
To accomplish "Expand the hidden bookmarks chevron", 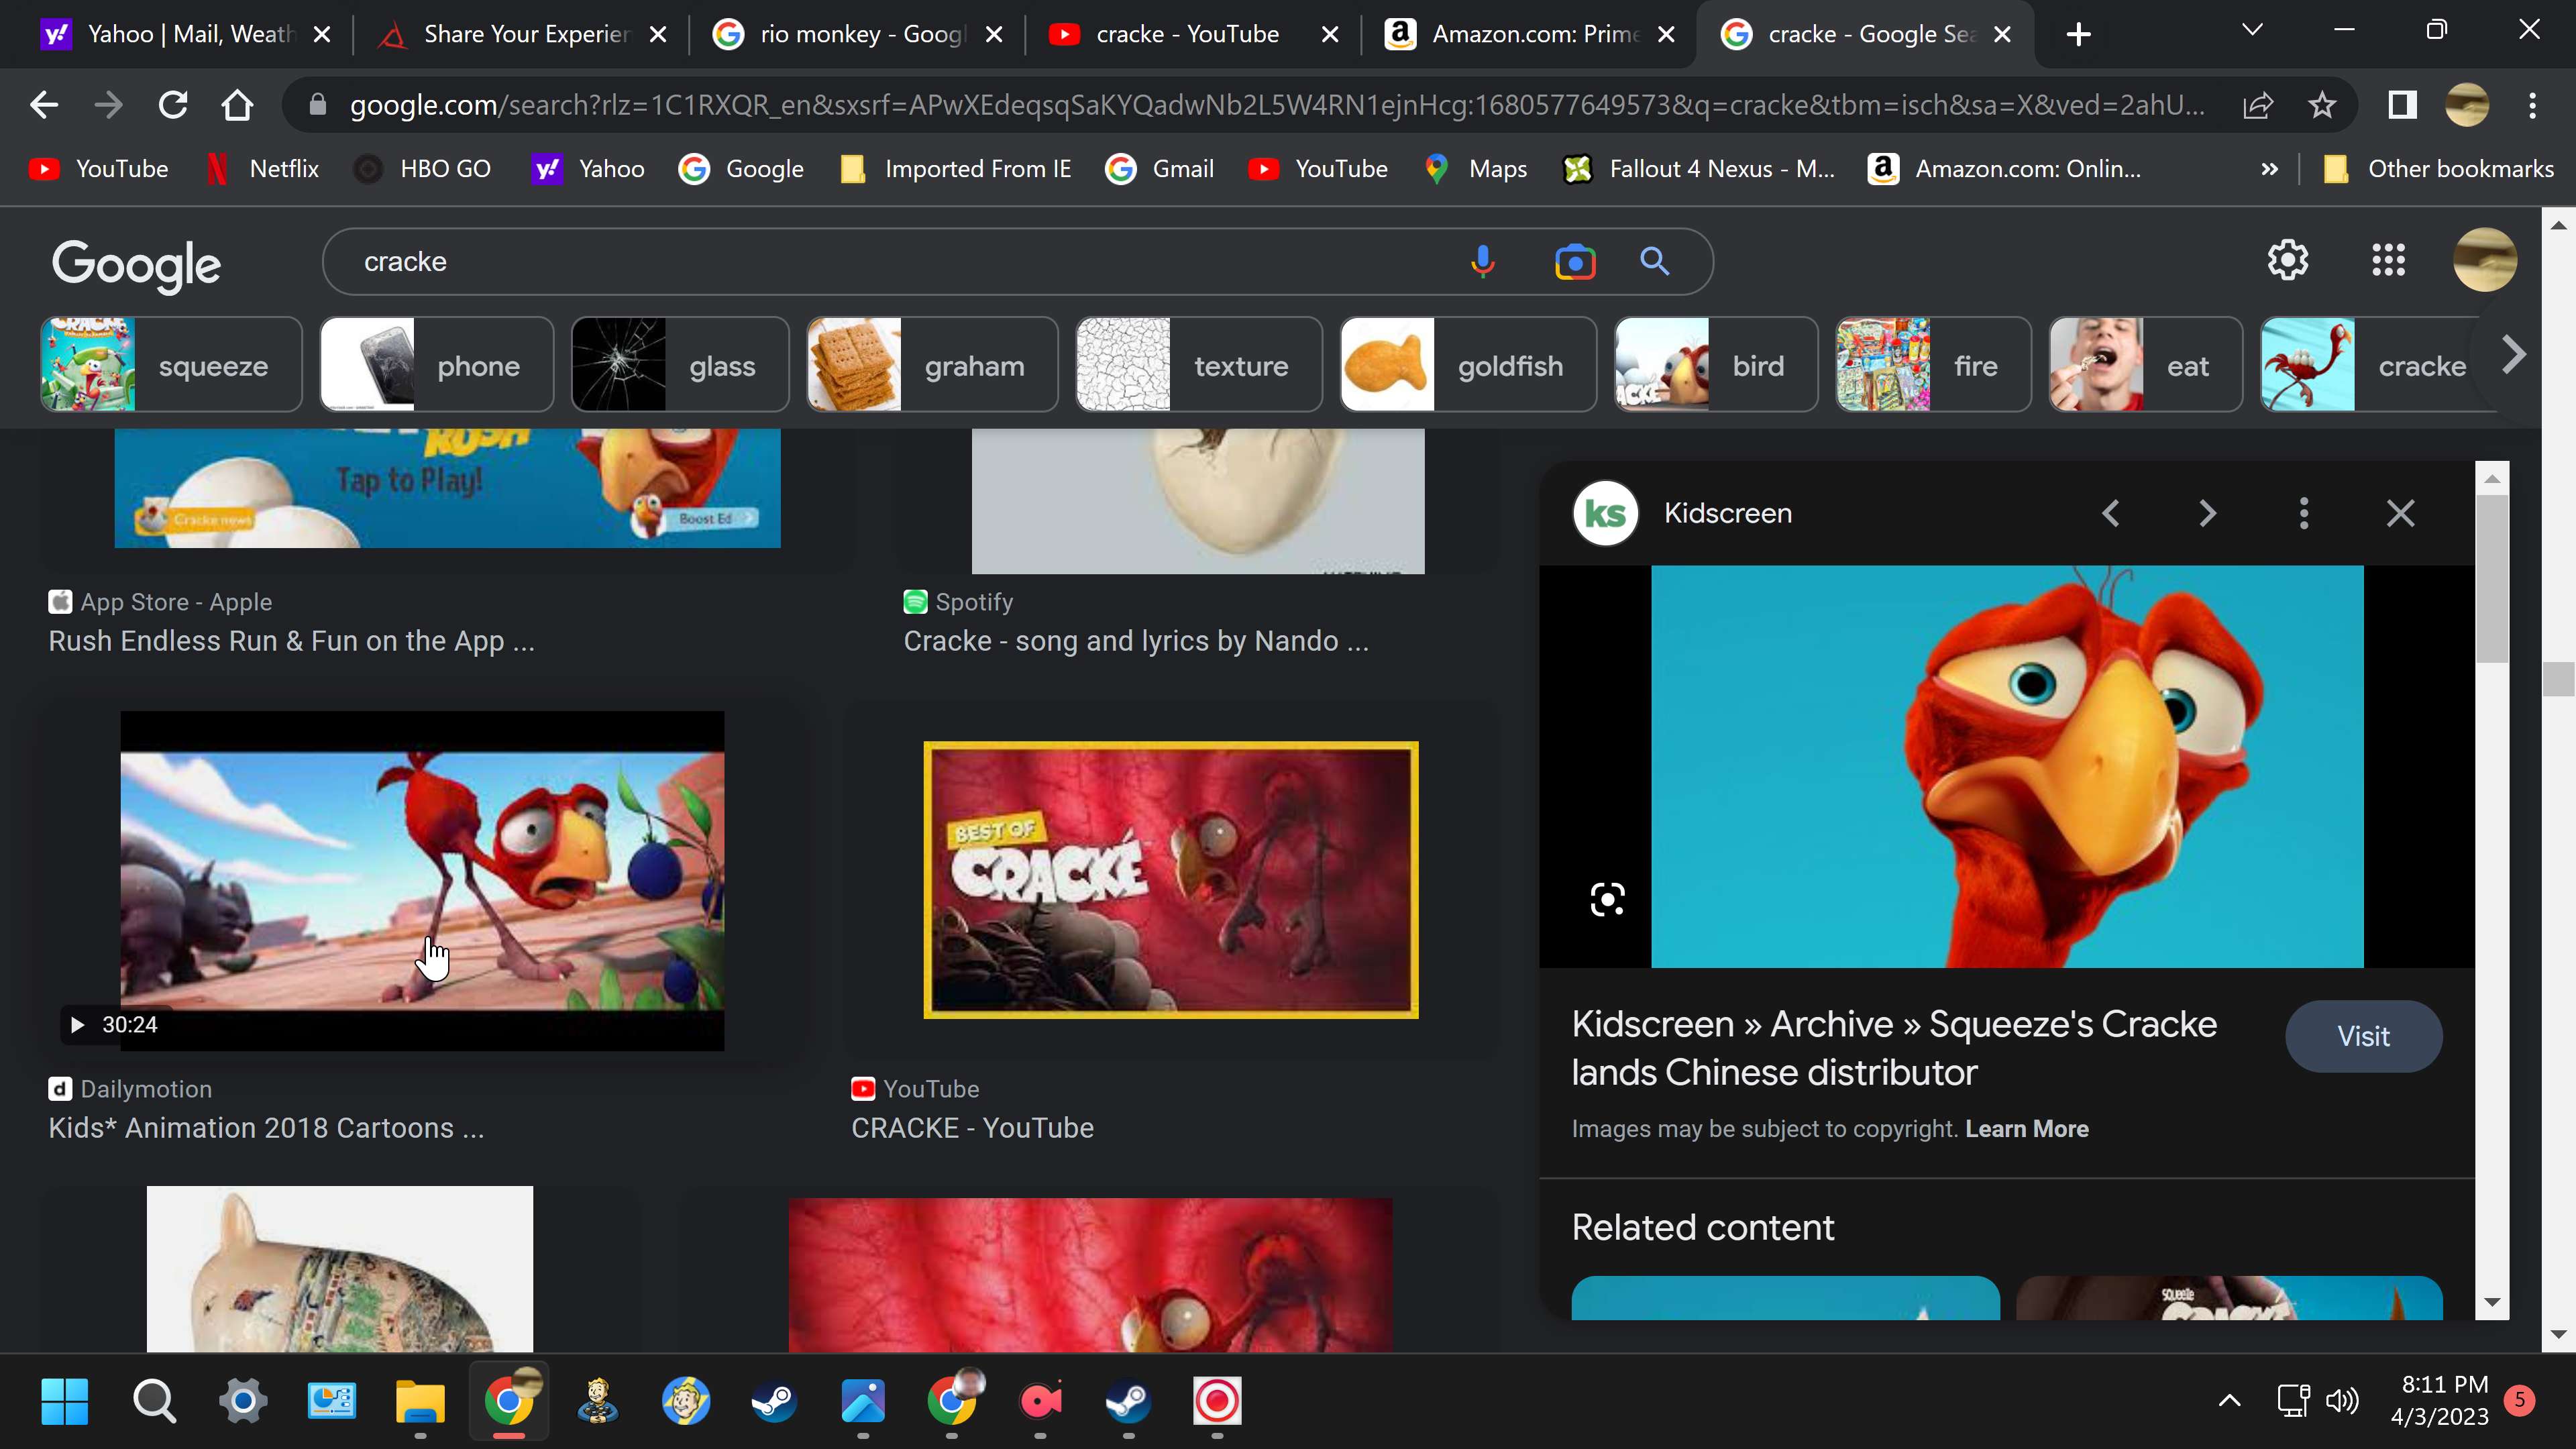I will pyautogui.click(x=2269, y=169).
